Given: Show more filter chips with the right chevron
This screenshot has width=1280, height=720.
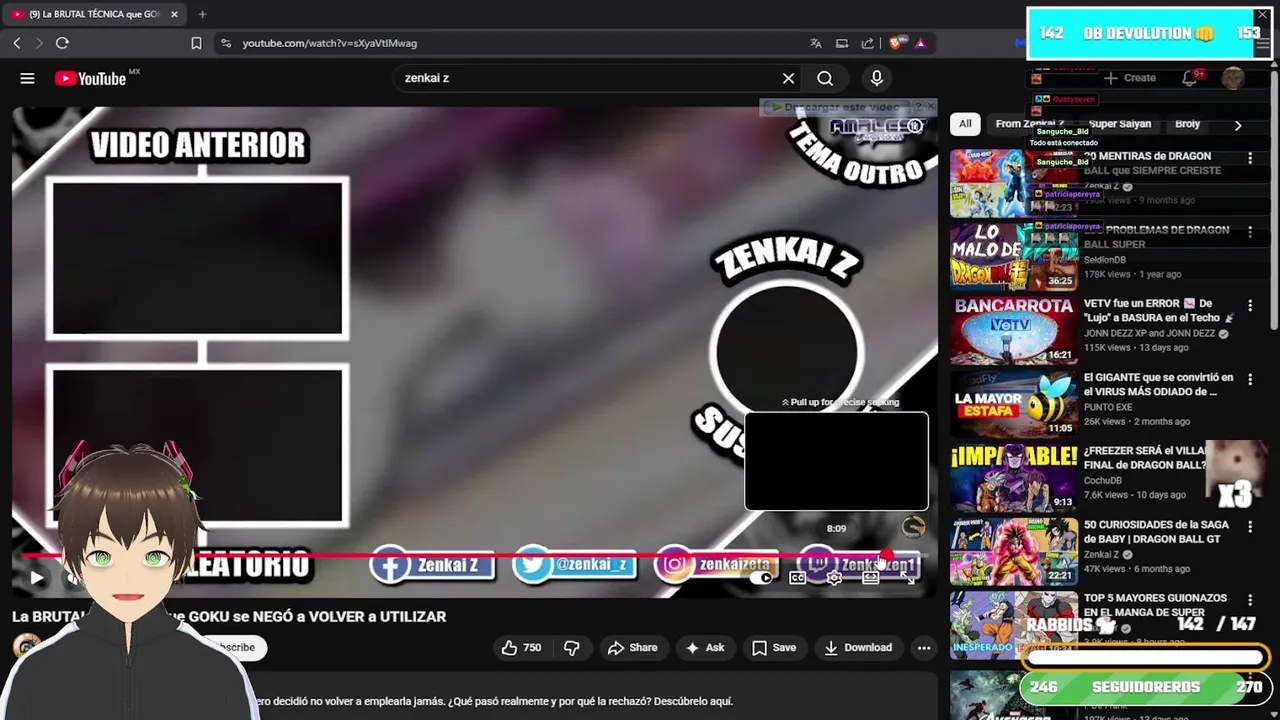Looking at the screenshot, I should [x=1237, y=125].
